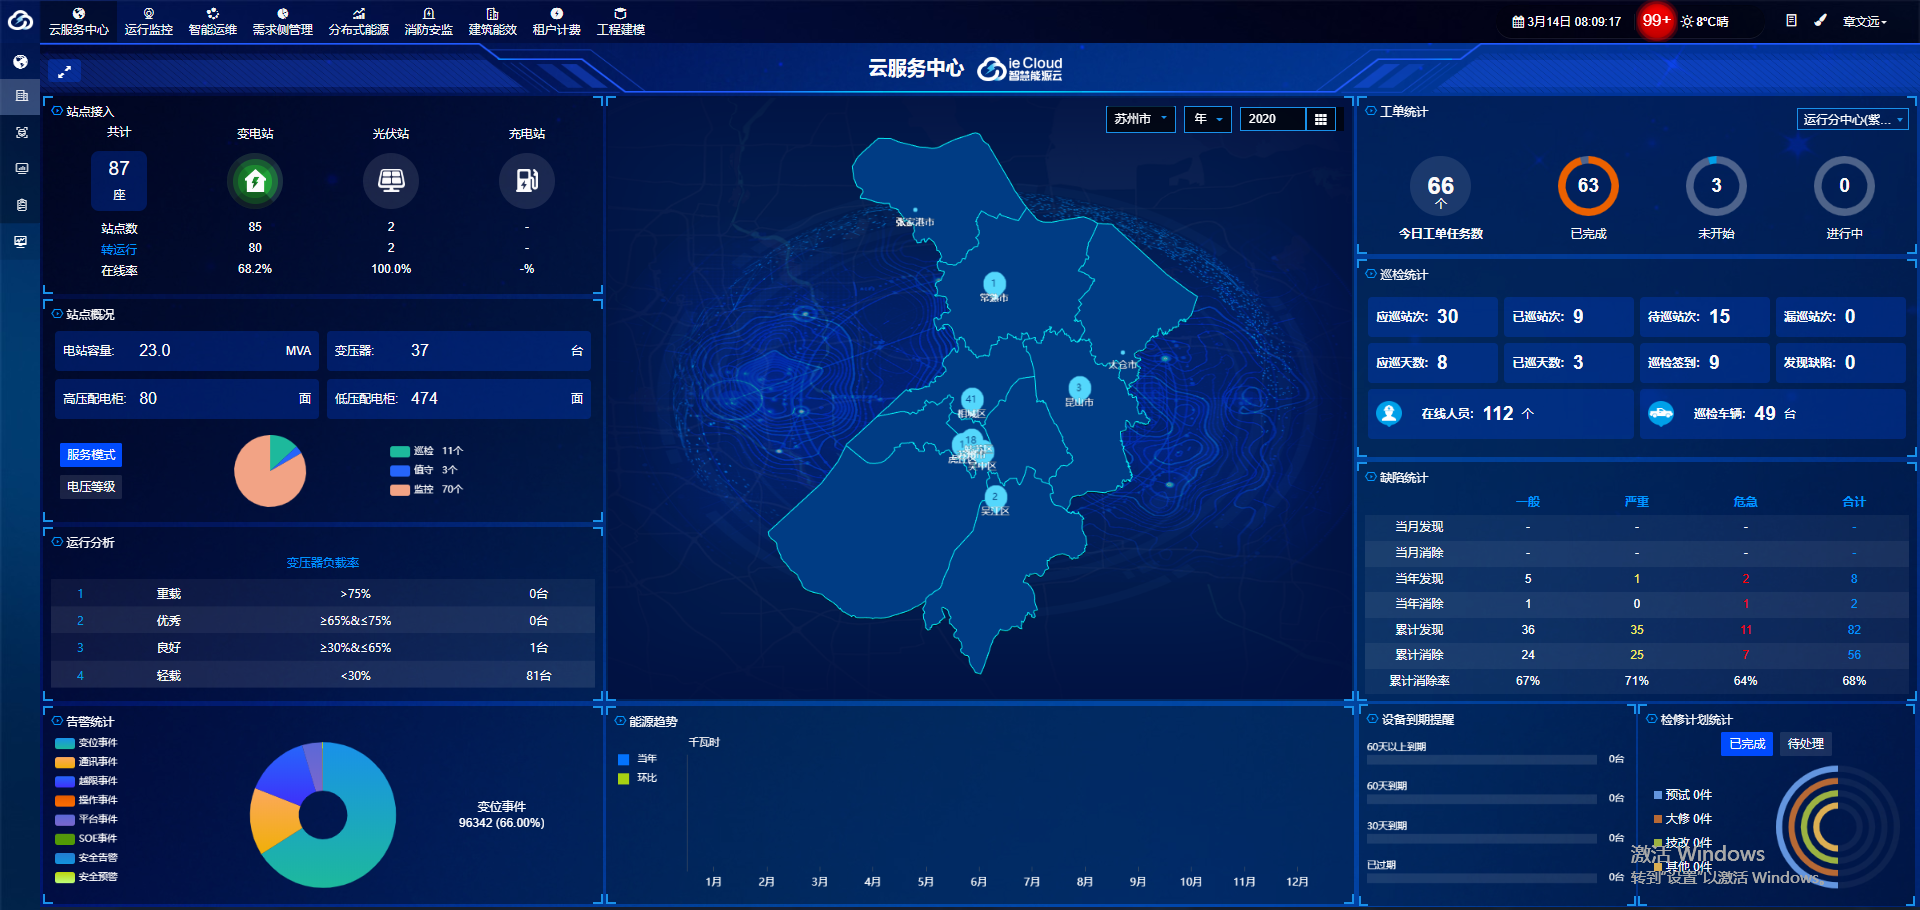The image size is (1920, 910).
Task: Click the 巡检 slice legend showing 11个
Action: click(x=427, y=451)
